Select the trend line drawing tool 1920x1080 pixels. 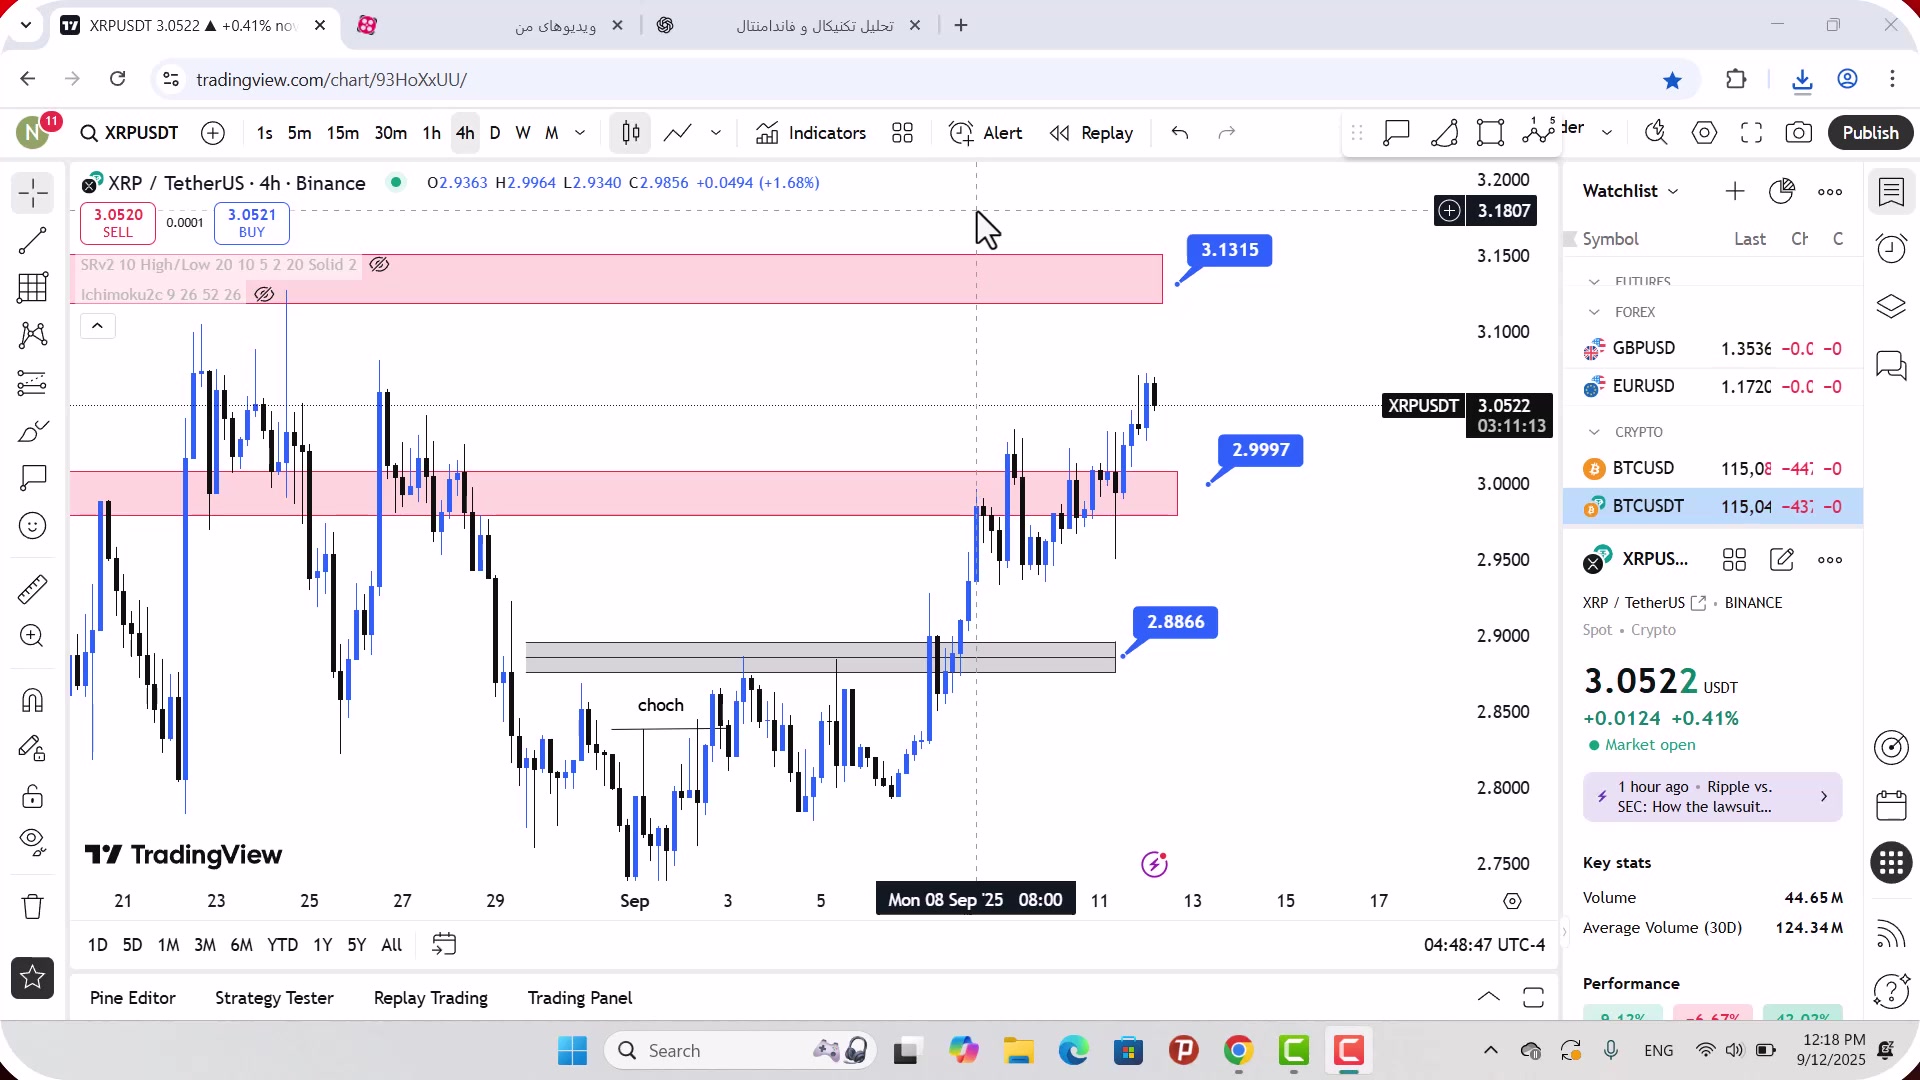(x=32, y=240)
